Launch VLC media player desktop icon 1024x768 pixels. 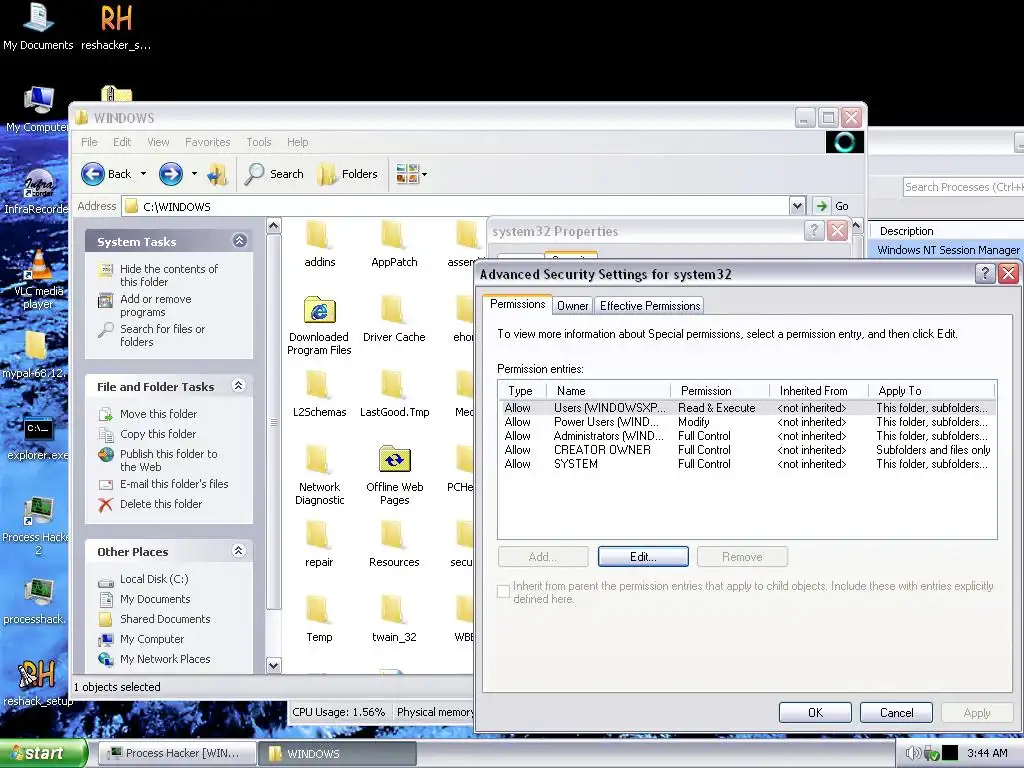tap(38, 280)
